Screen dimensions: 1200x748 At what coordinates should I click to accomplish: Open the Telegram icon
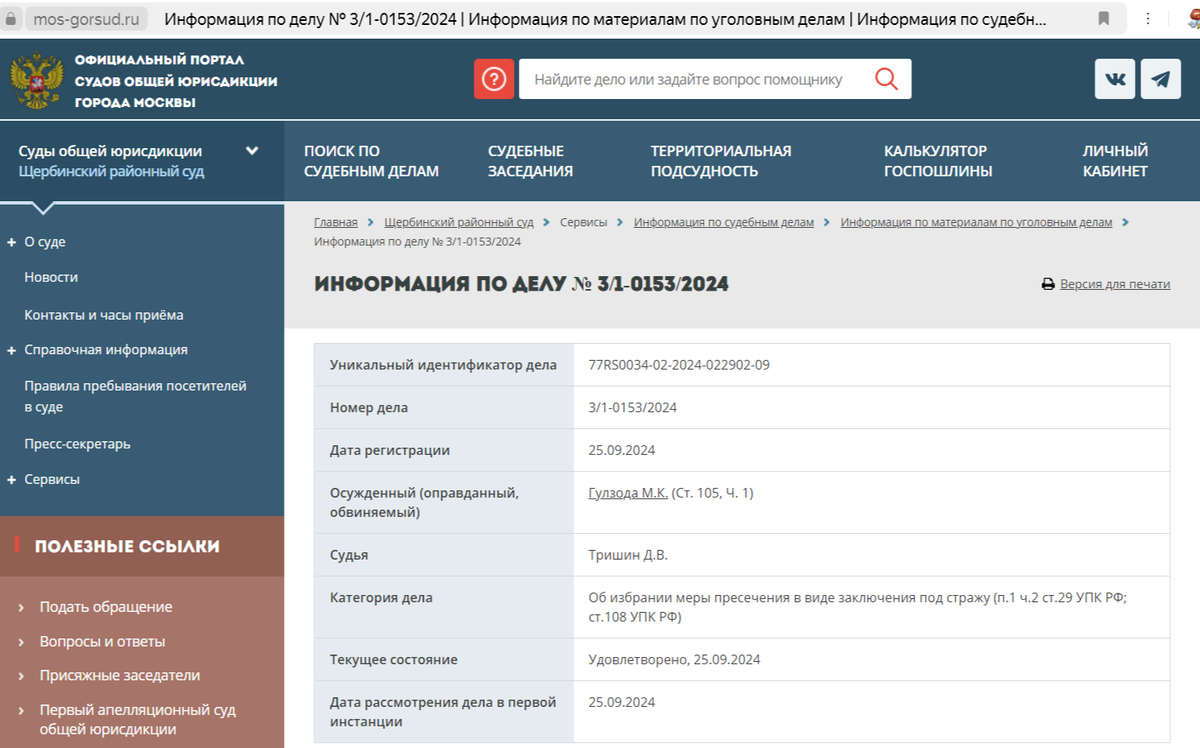pyautogui.click(x=1160, y=78)
